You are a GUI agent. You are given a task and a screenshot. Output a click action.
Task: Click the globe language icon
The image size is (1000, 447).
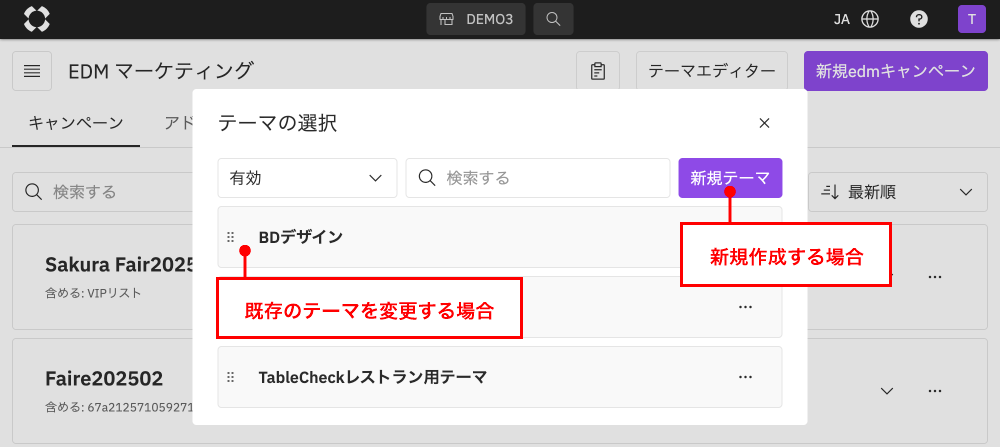click(870, 19)
